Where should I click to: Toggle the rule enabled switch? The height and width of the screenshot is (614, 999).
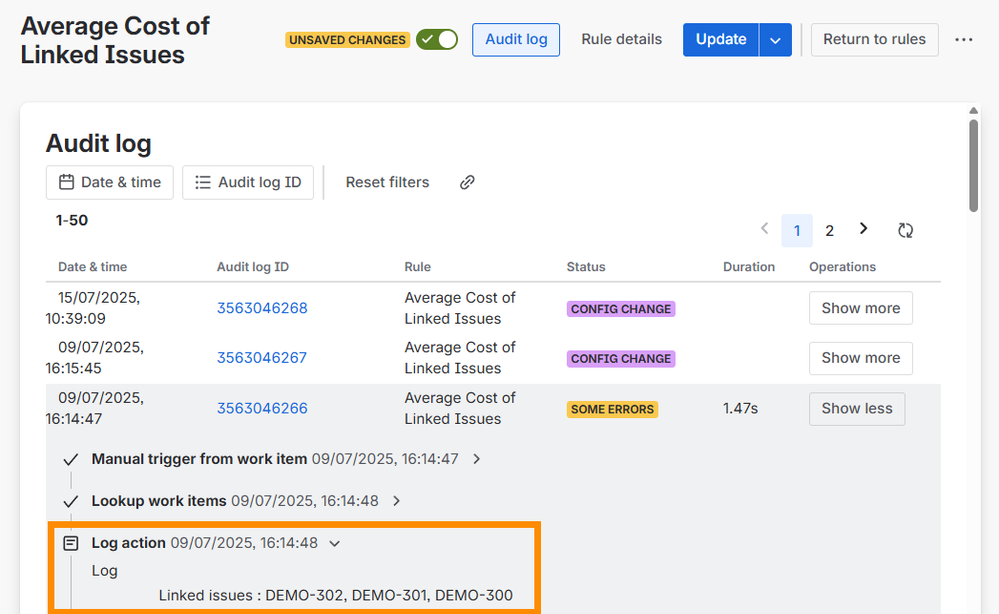[x=437, y=39]
